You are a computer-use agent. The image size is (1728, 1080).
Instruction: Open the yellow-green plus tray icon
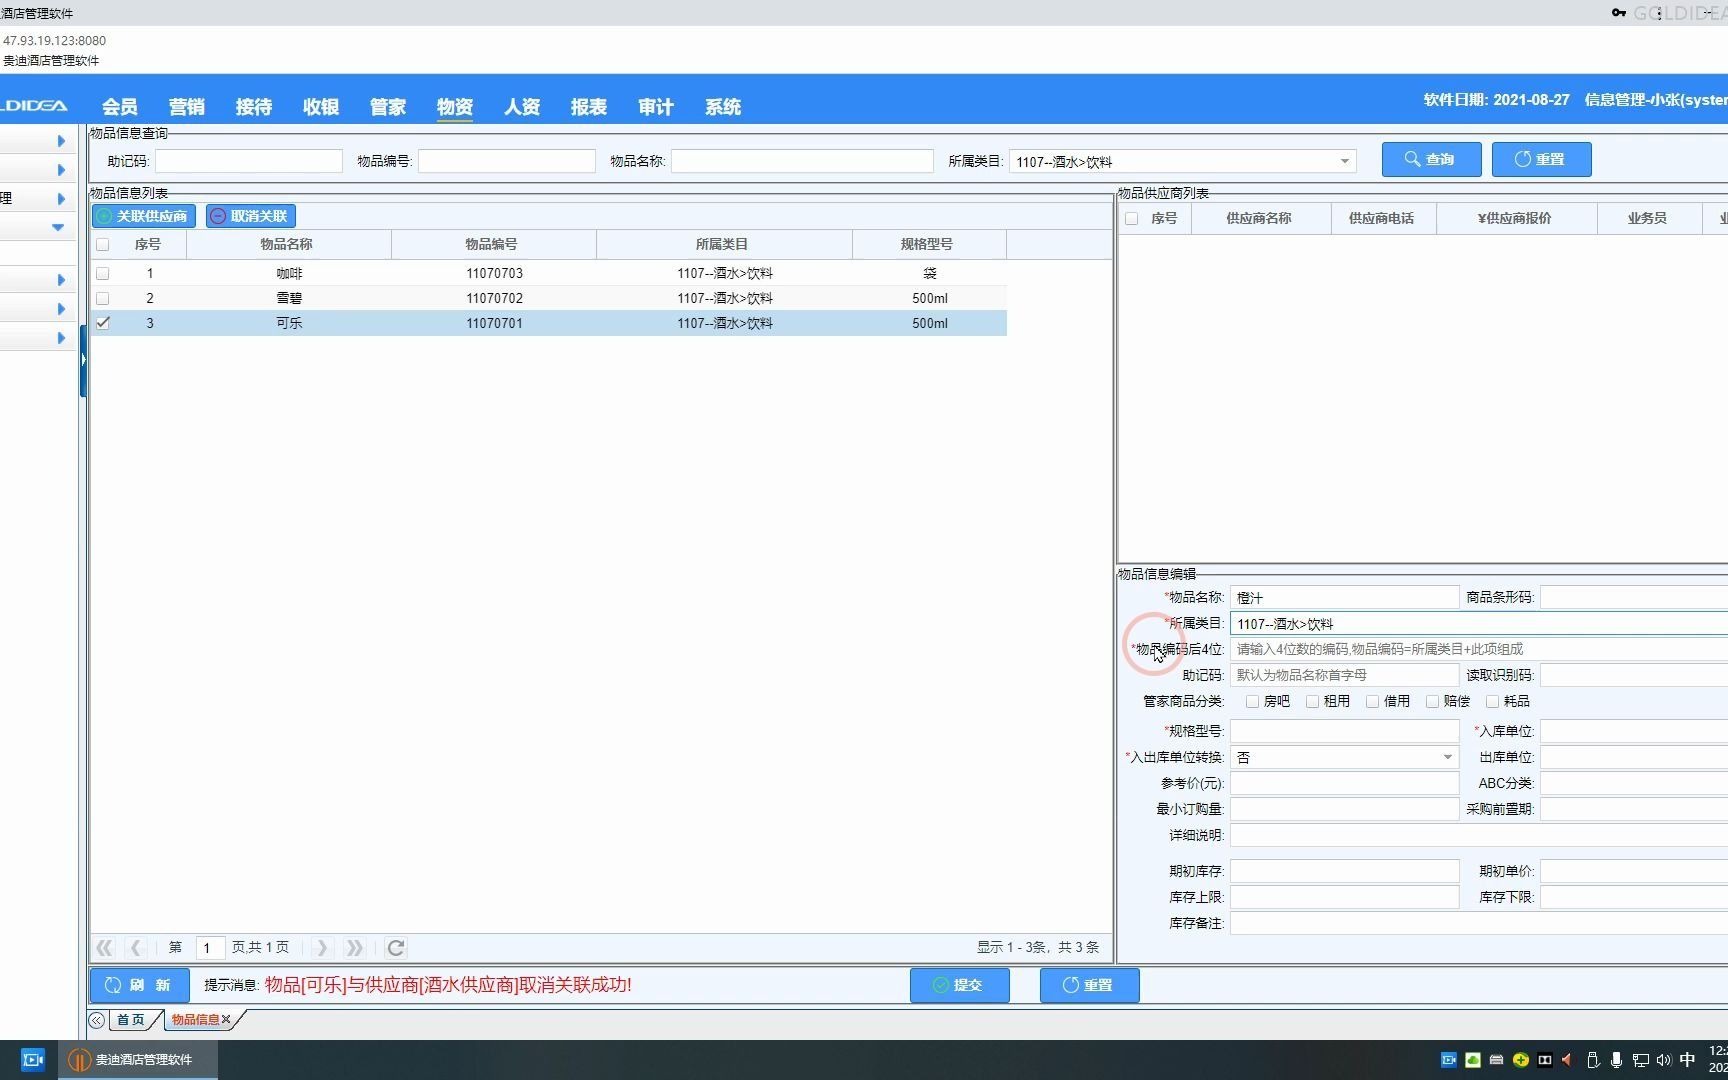(x=1521, y=1060)
